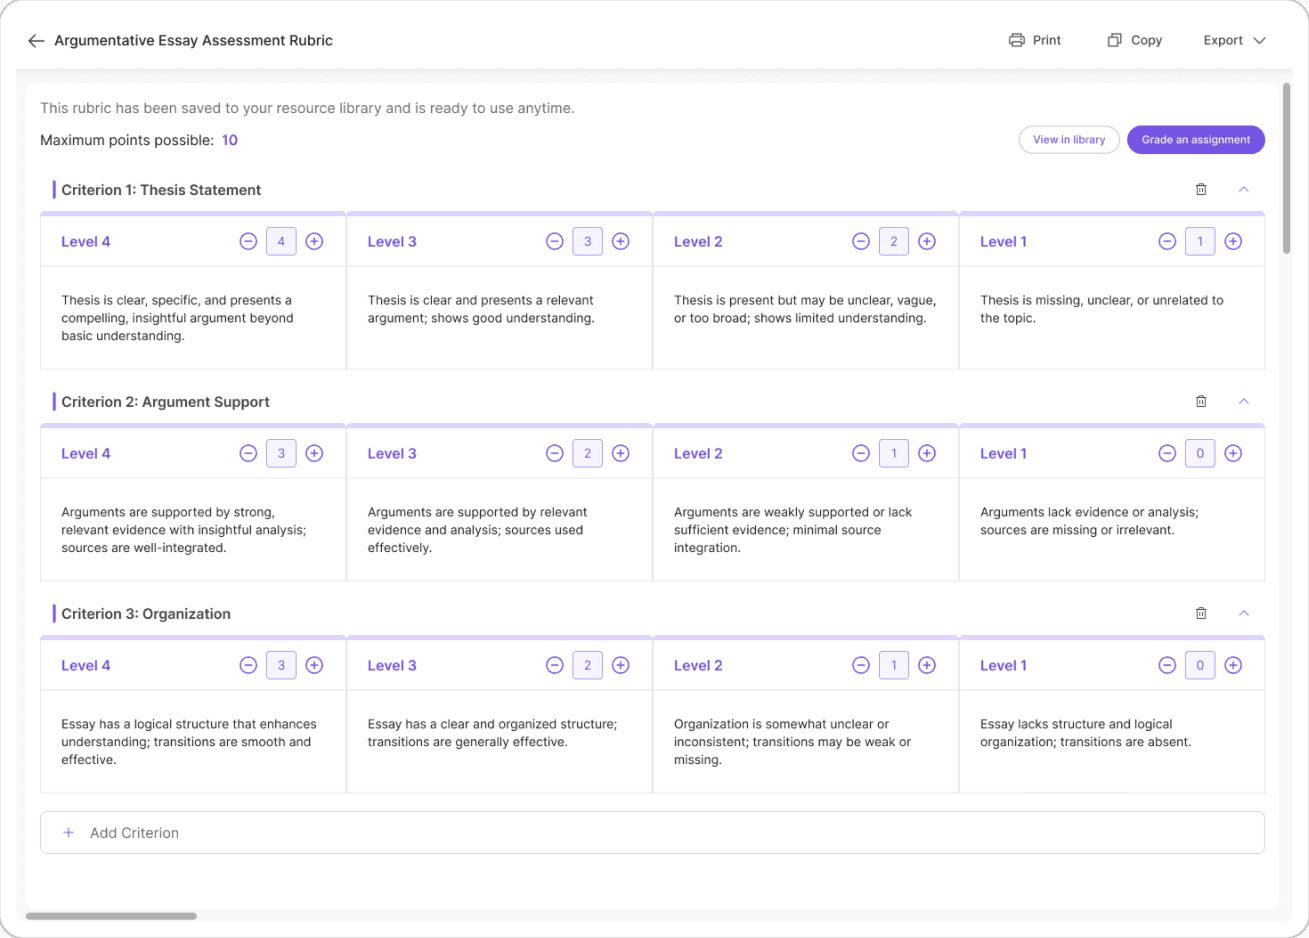The width and height of the screenshot is (1309, 938).
Task: Delete Criterion 1: Thesis Statement
Action: 1201,189
